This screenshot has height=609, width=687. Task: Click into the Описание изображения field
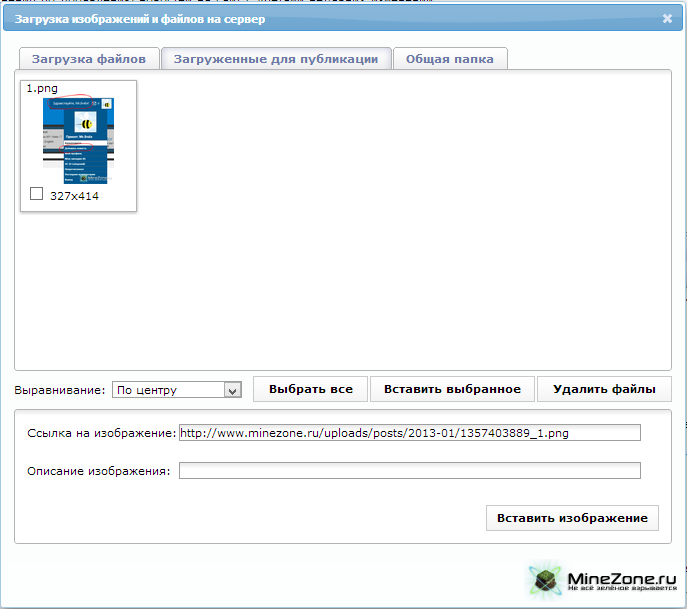coord(409,471)
